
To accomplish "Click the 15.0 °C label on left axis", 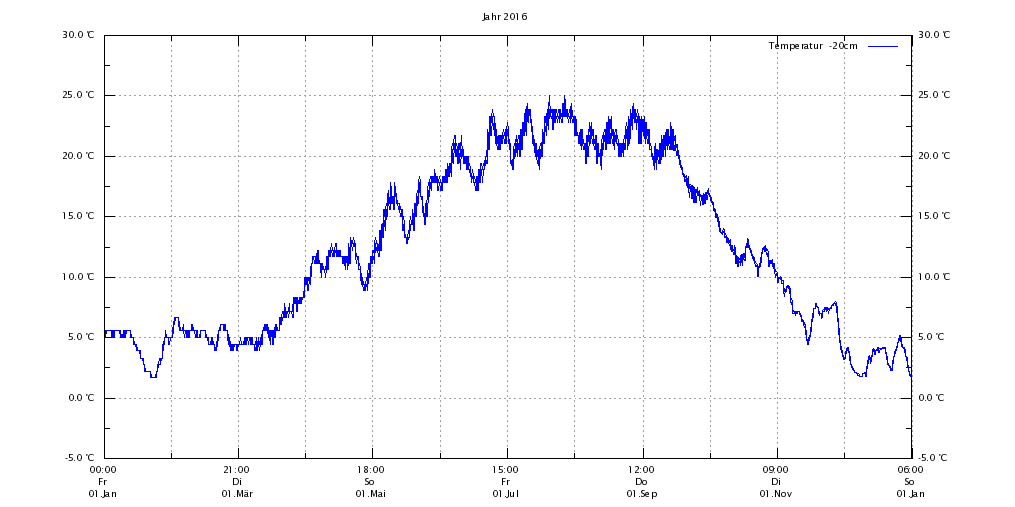I will click(78, 216).
